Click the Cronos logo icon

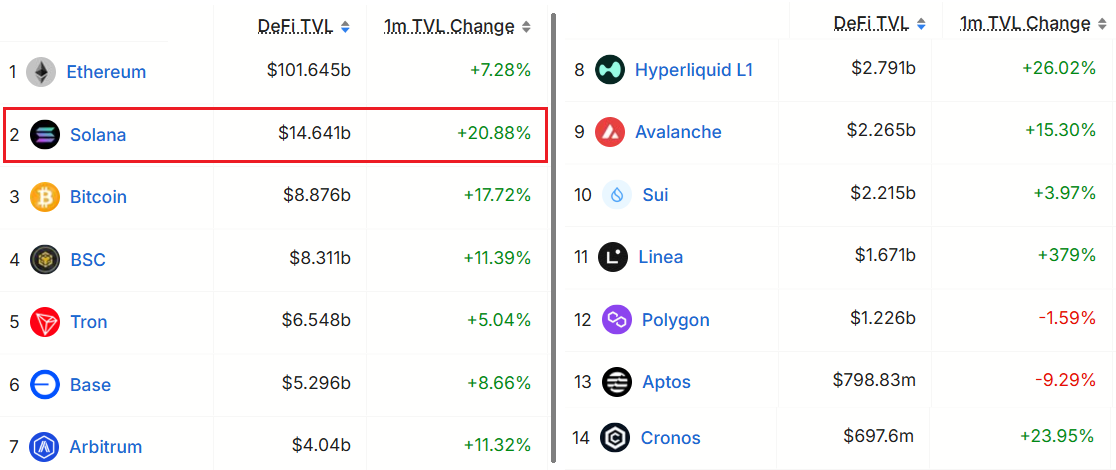tap(615, 438)
